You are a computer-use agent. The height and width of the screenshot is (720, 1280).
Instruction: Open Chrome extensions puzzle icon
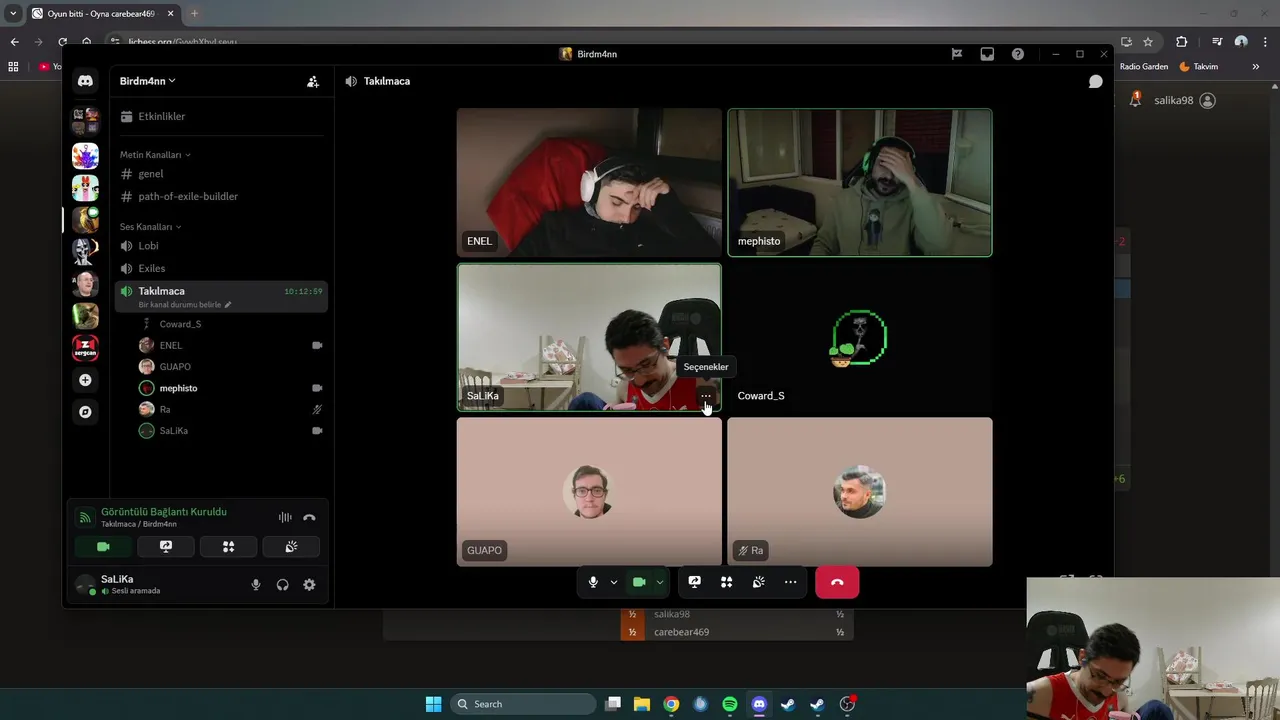coord(1181,42)
